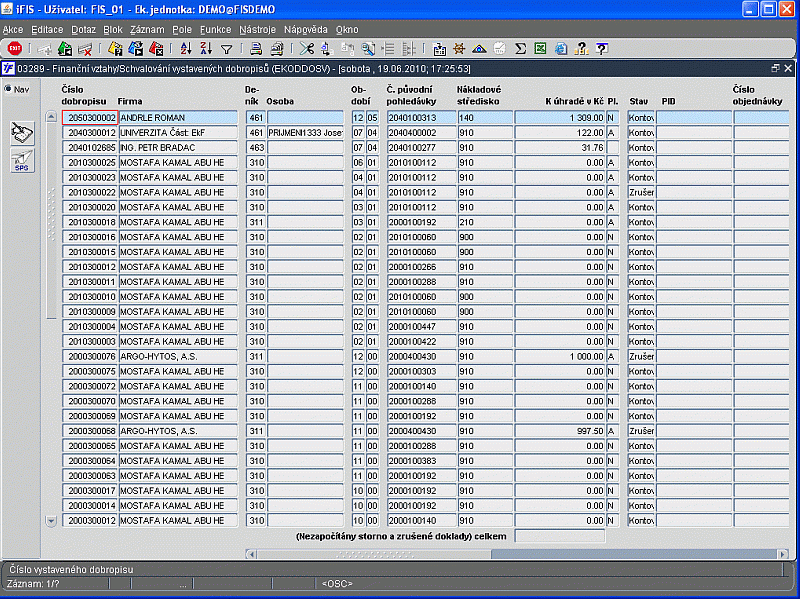Click the second printer icon after the filter
The height and width of the screenshot is (599, 800).
pyautogui.click(x=277, y=48)
